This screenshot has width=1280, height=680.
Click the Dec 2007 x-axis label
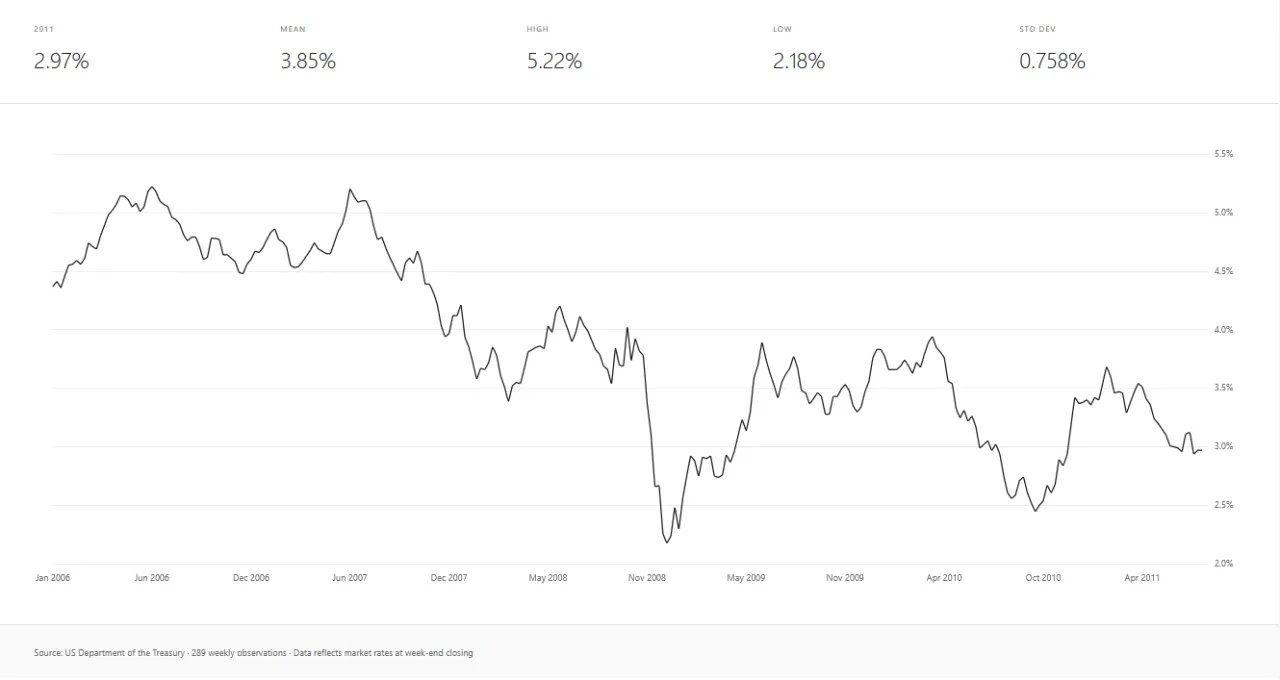449,578
